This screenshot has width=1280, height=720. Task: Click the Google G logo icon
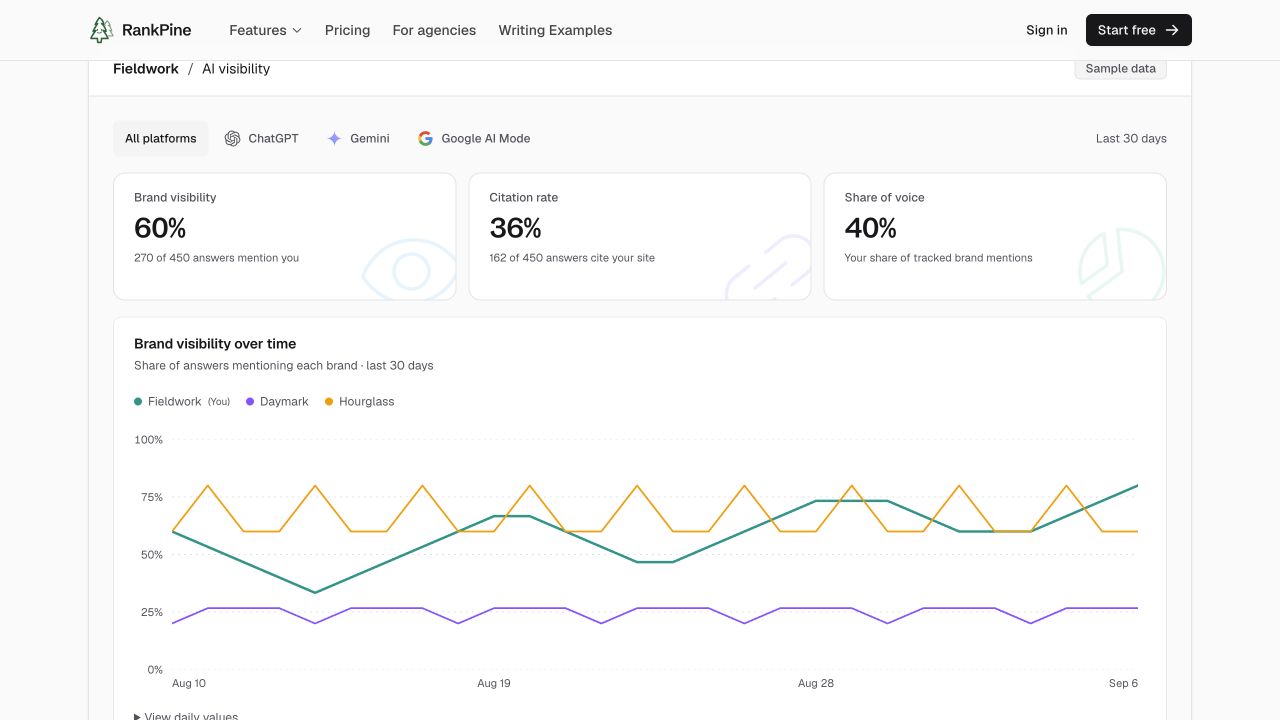(425, 139)
